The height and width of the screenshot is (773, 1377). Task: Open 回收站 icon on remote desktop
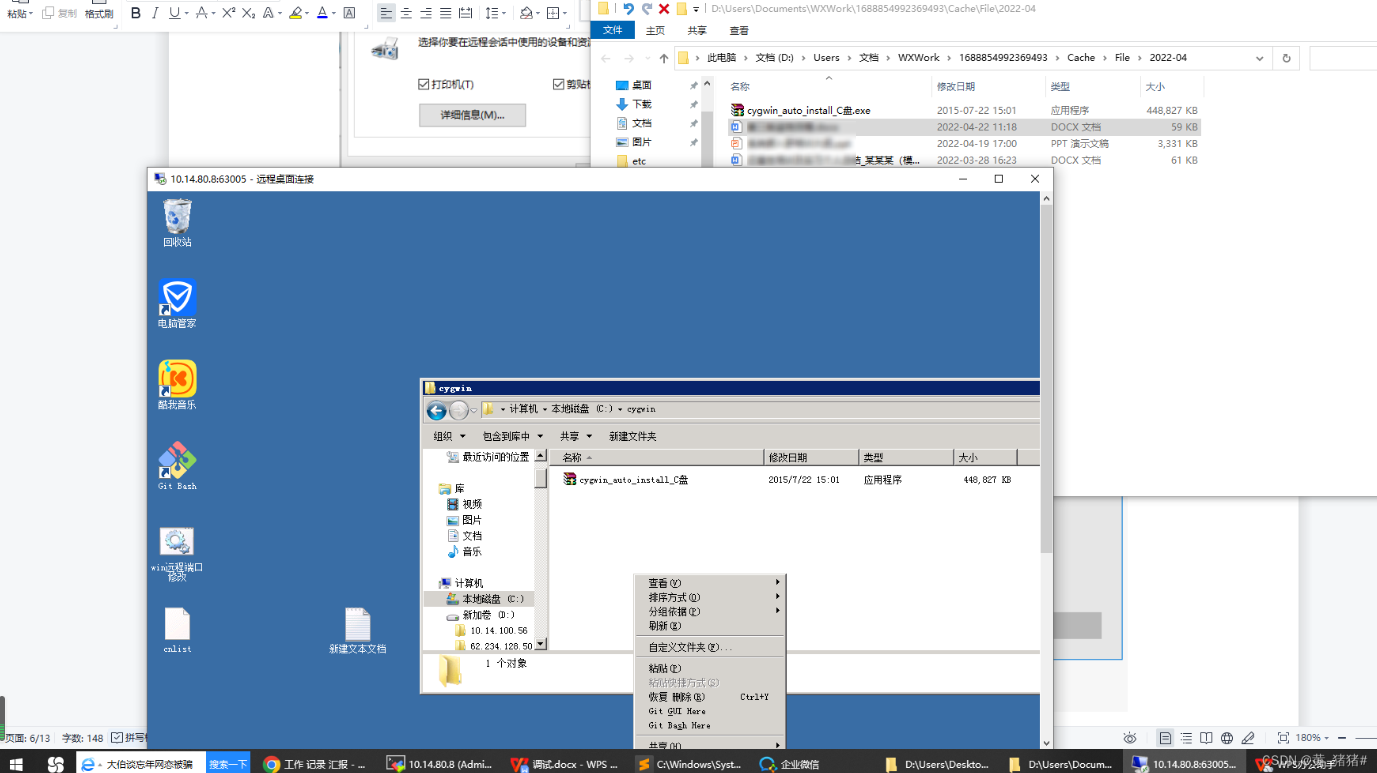click(177, 222)
